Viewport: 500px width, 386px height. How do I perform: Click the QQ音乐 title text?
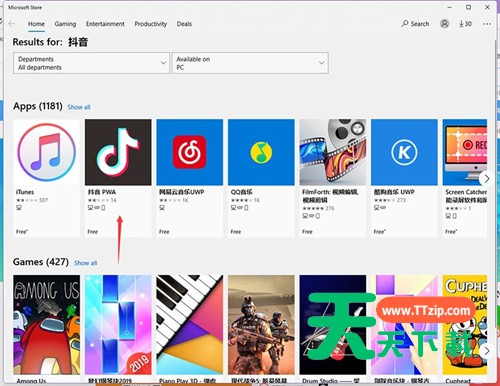(x=242, y=192)
